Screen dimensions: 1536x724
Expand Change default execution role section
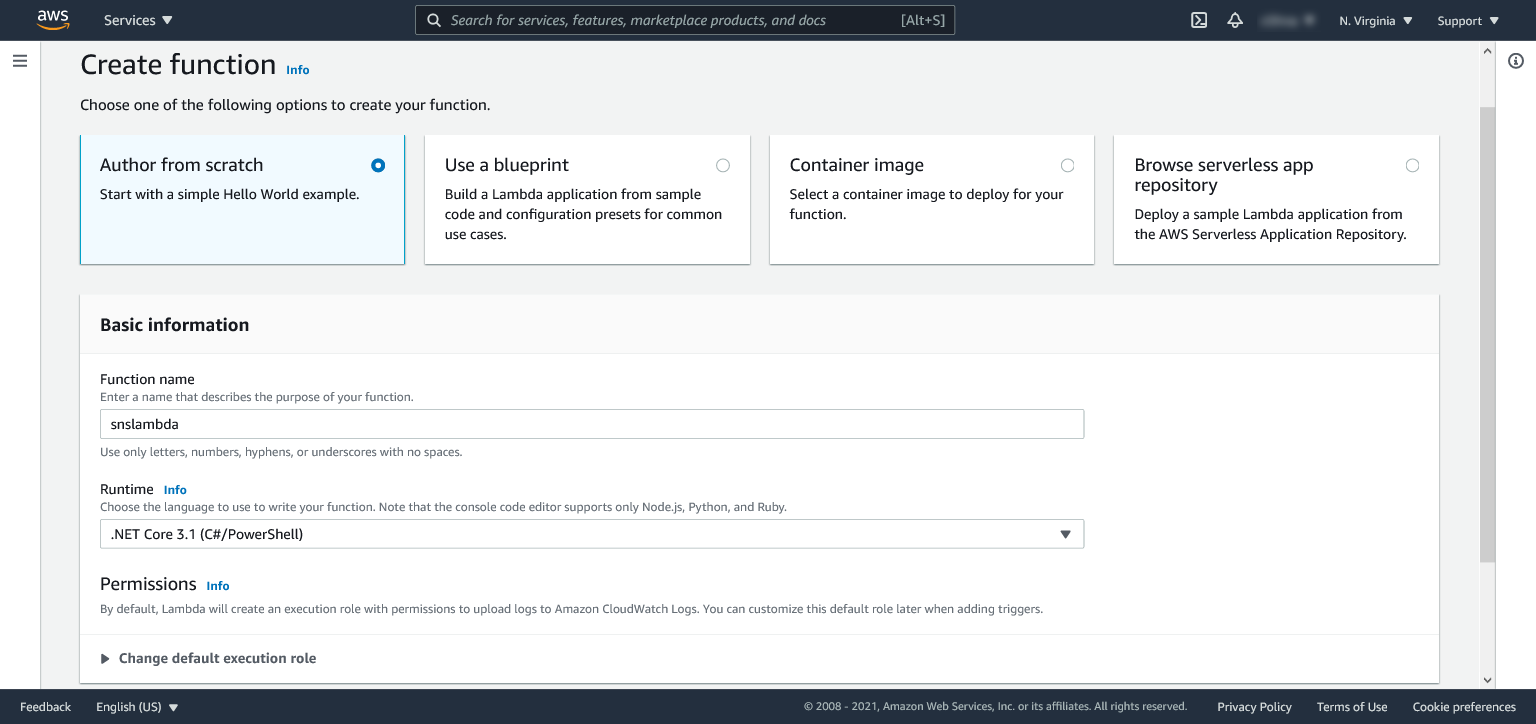(209, 658)
